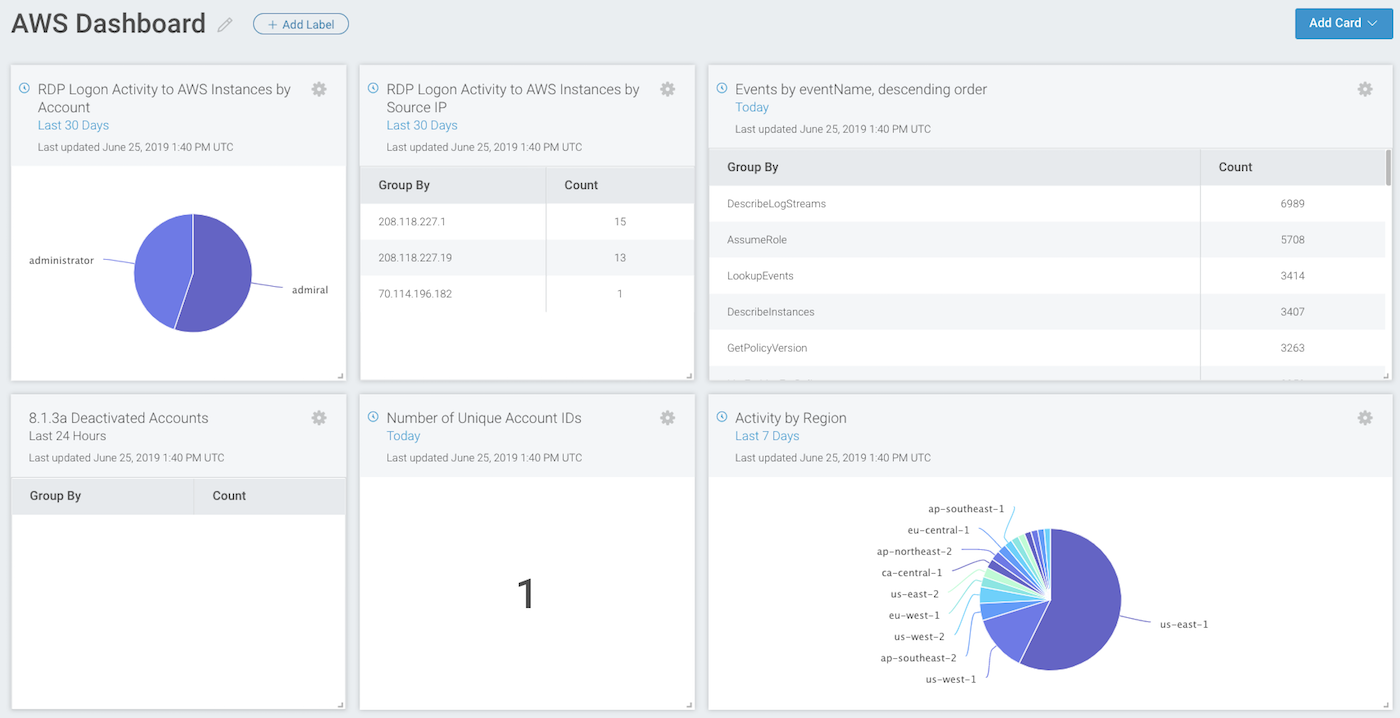The width and height of the screenshot is (1400, 718).
Task: Click Group By header in Source IP table
Action: [x=404, y=185]
